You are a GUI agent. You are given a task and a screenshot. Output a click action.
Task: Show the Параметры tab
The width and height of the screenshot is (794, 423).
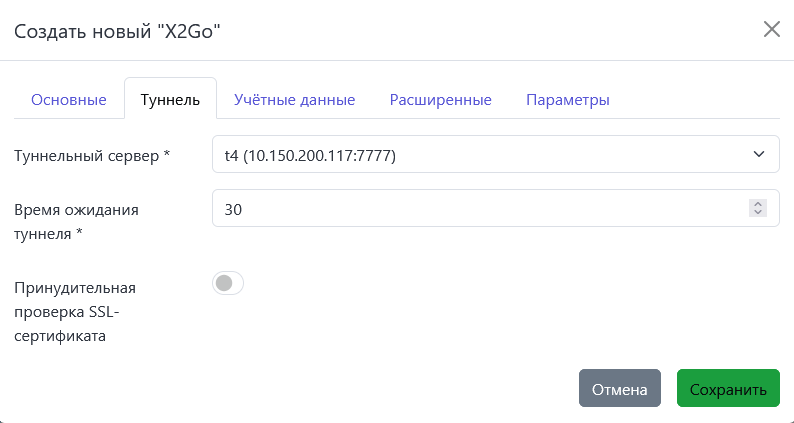click(568, 100)
